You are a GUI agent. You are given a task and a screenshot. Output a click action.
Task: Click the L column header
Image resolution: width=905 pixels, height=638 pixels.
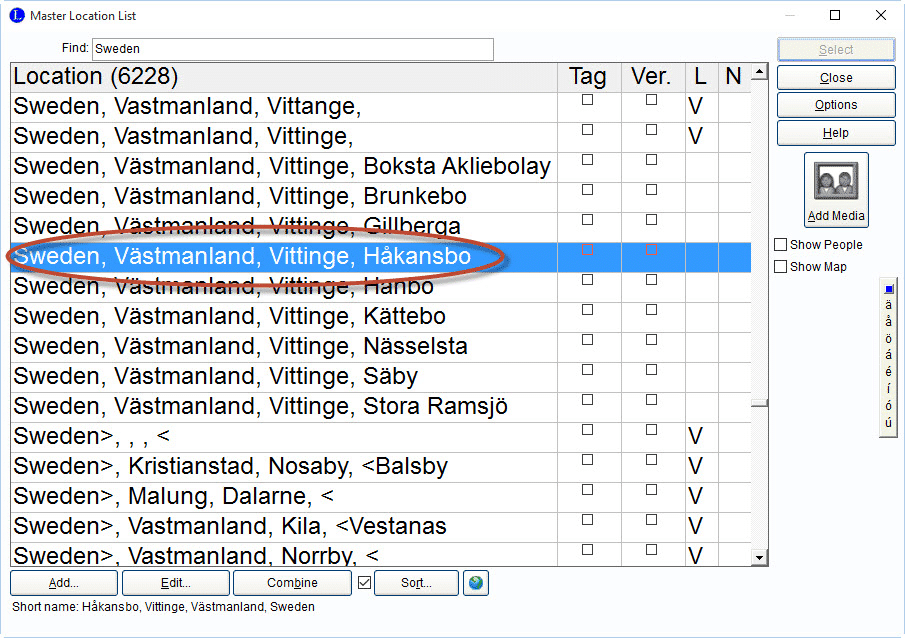[702, 77]
